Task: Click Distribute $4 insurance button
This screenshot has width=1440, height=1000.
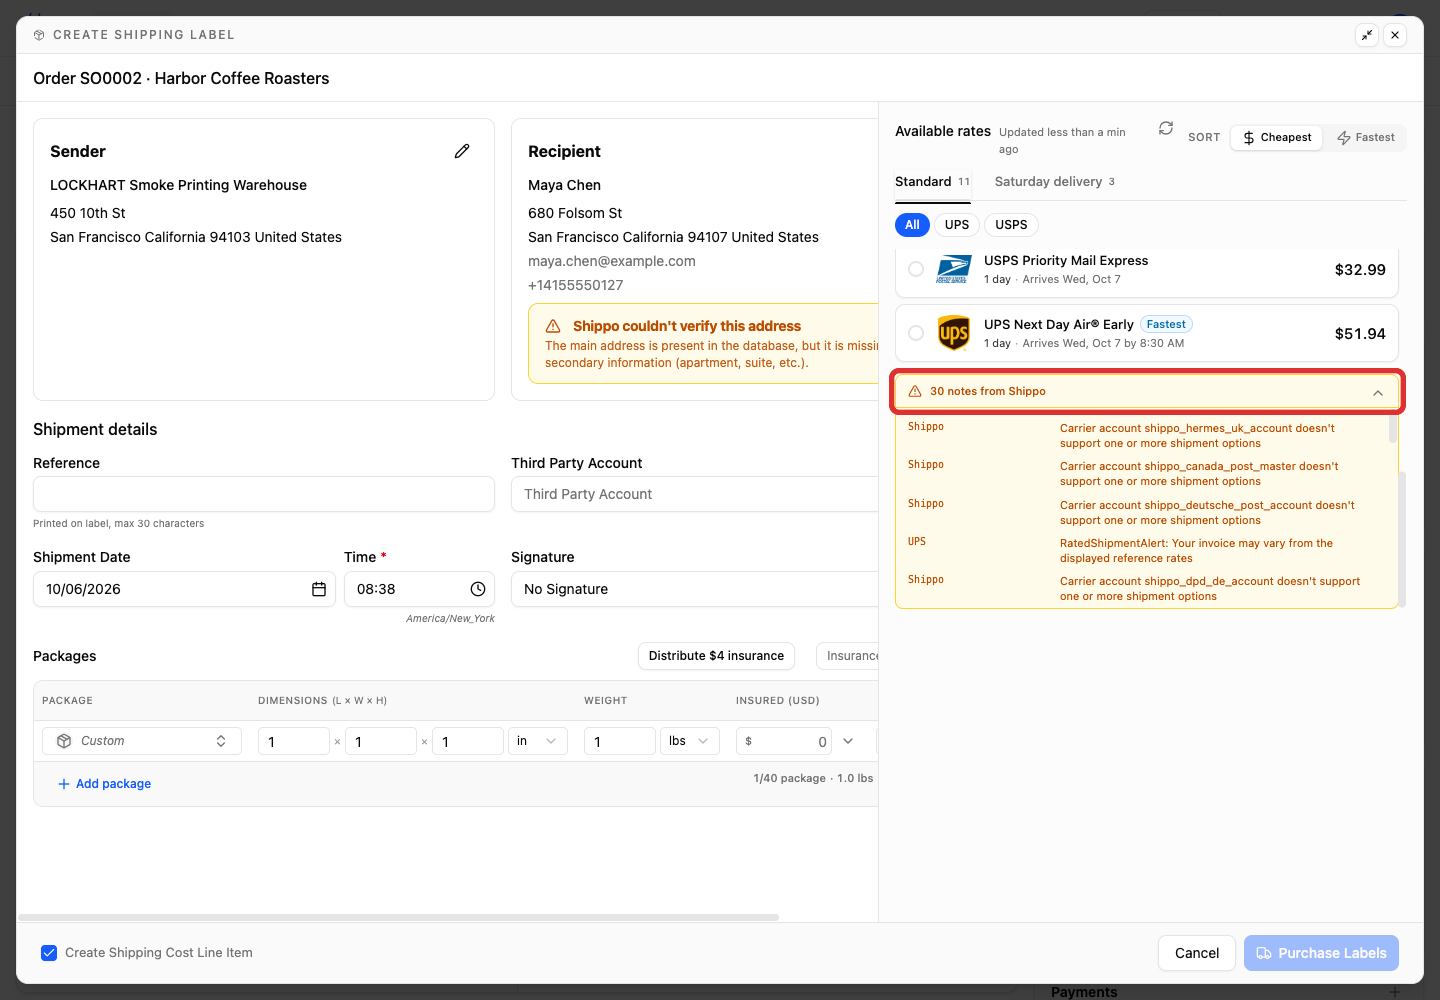Action: pos(716,656)
